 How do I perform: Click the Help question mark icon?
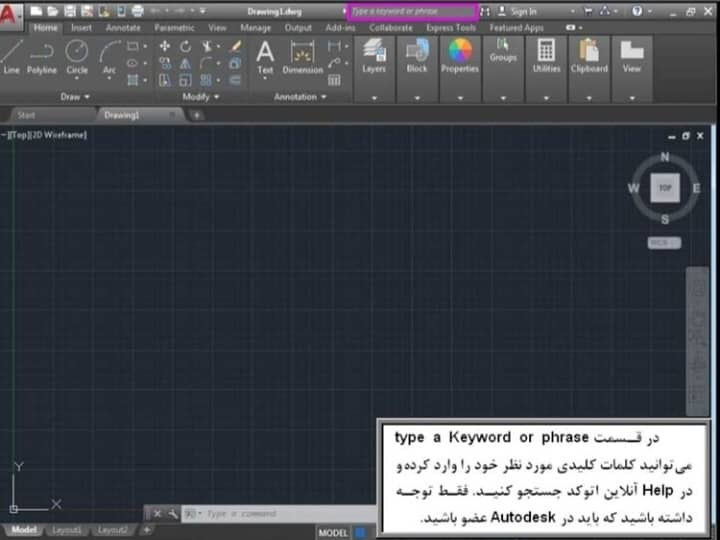[x=637, y=11]
